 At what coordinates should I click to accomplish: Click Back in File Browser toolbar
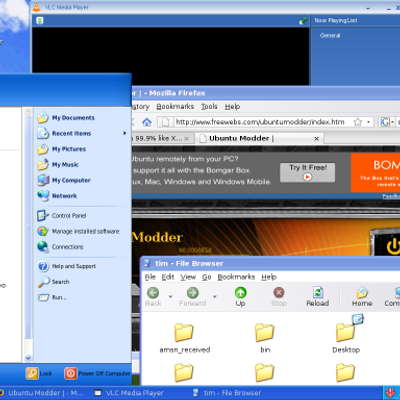(x=153, y=297)
